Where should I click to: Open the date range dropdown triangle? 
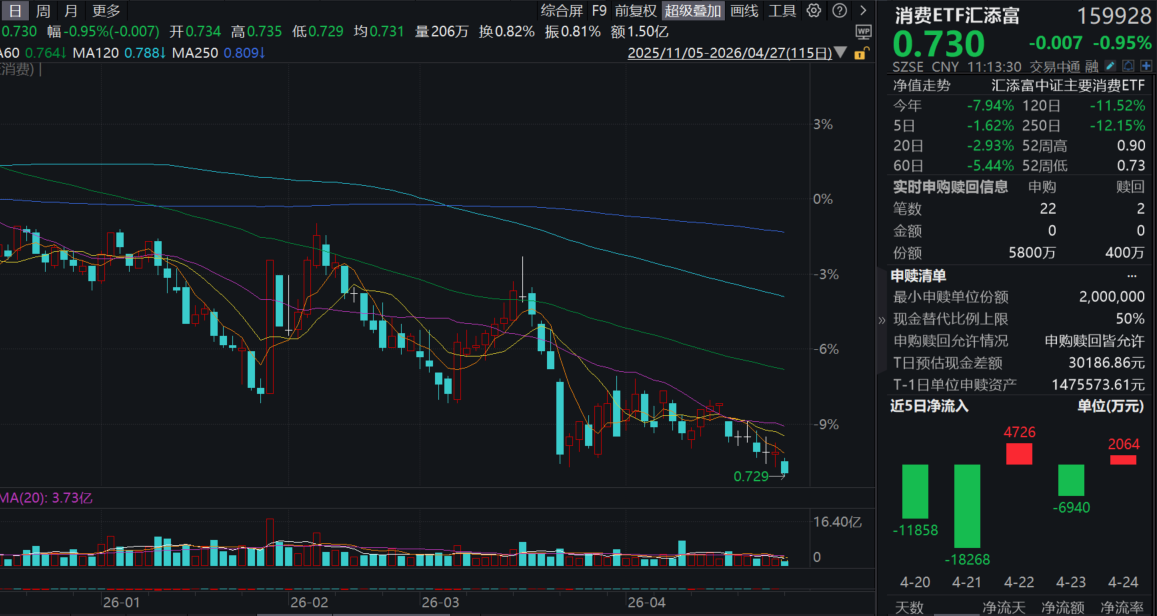pyautogui.click(x=839, y=52)
